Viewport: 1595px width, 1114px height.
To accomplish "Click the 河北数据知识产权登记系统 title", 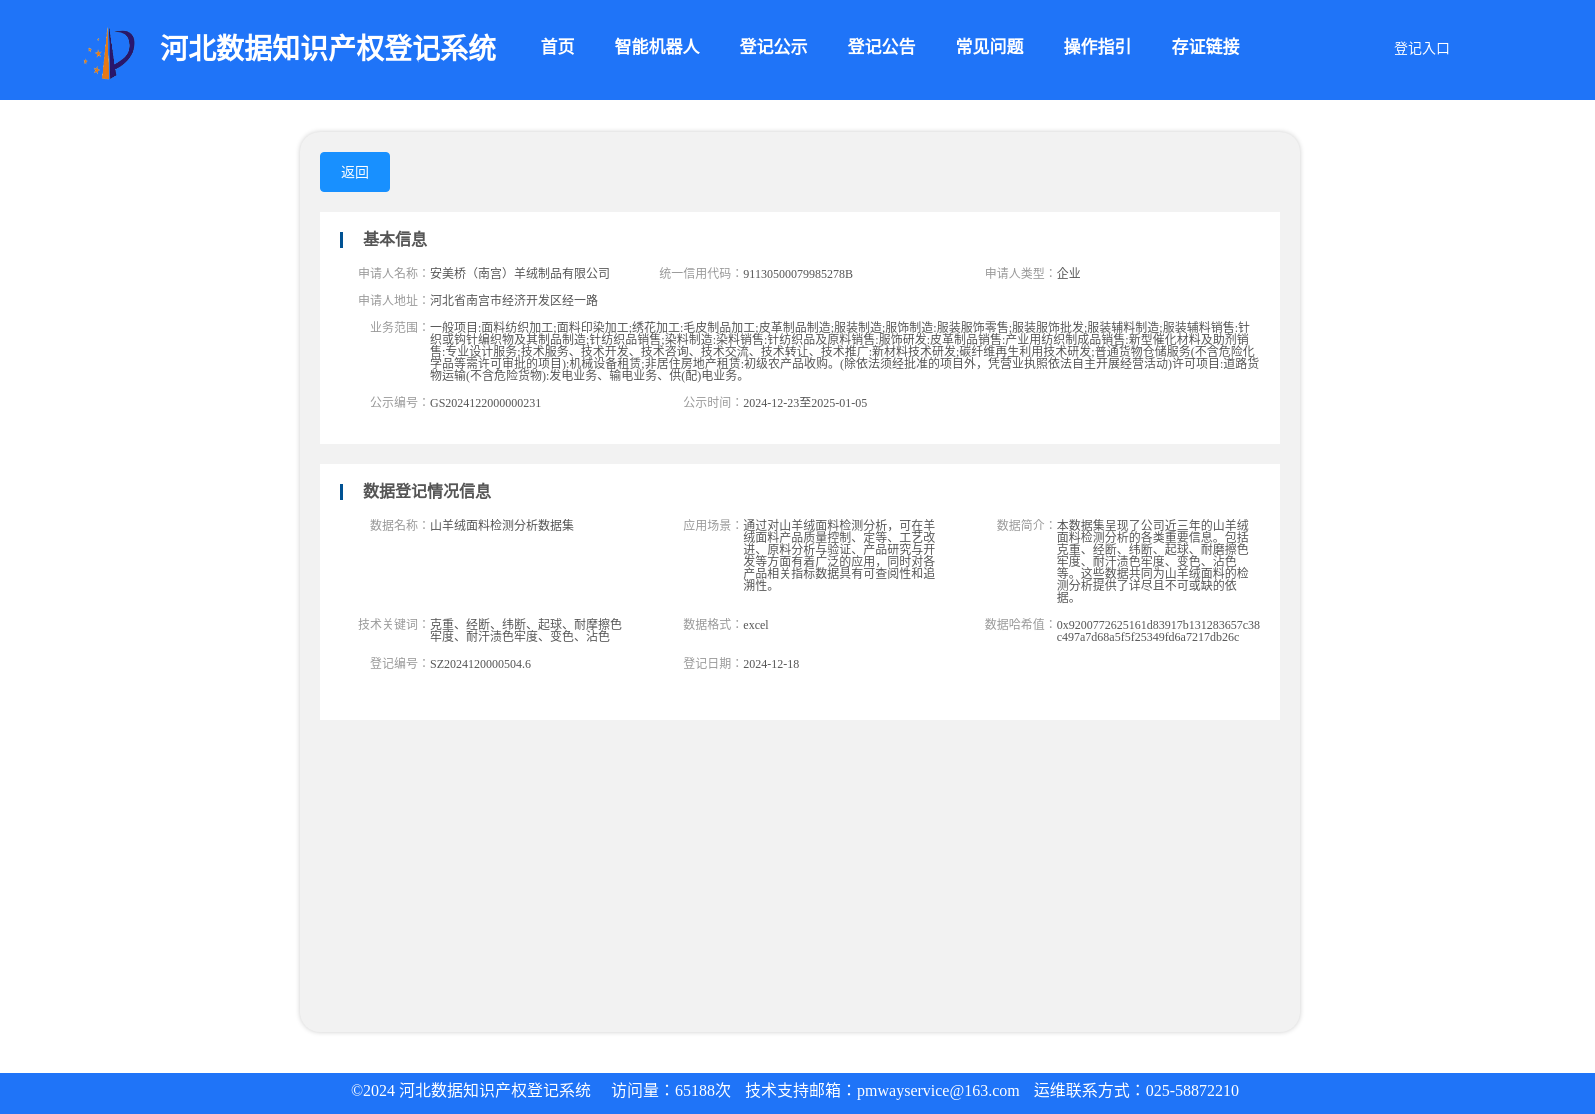I will tap(328, 48).
